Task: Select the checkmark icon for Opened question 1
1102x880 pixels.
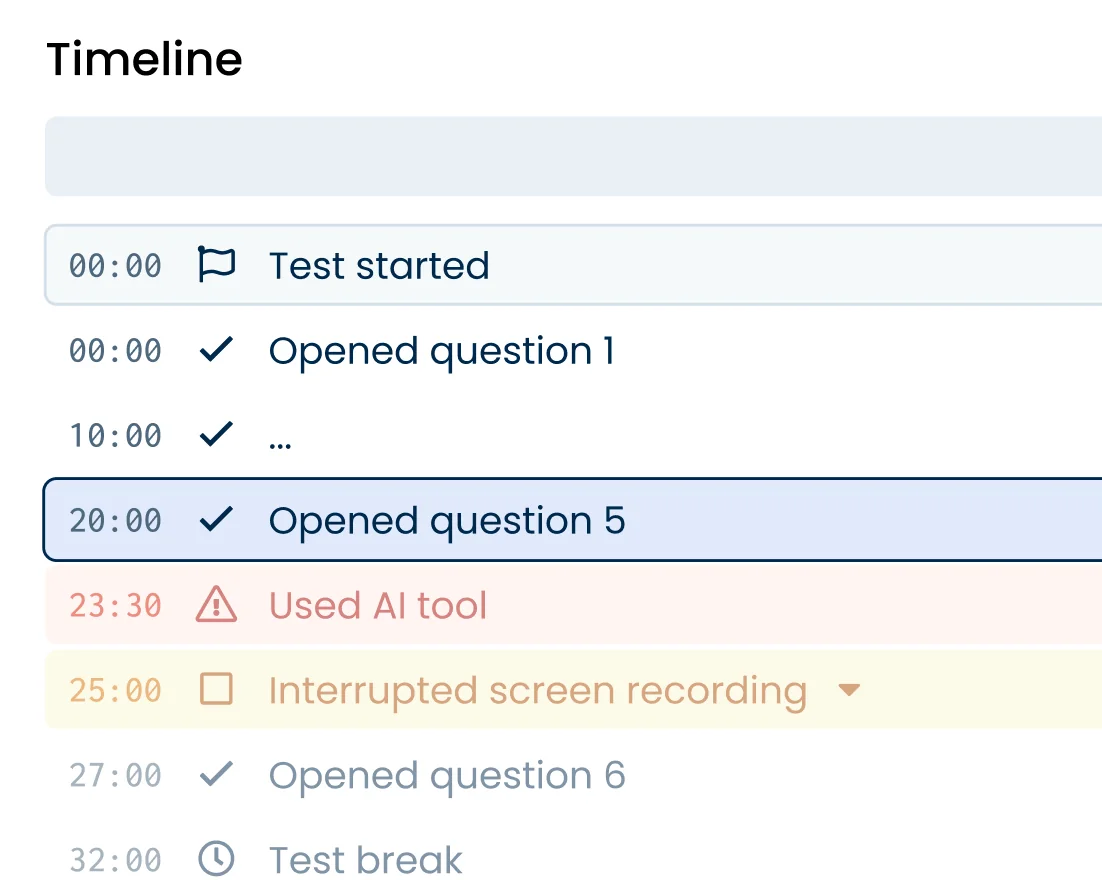Action: point(216,350)
